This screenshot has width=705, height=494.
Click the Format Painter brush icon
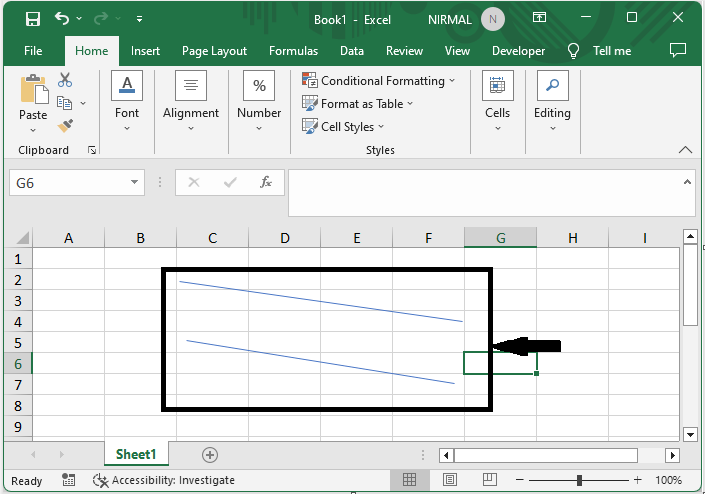65,126
